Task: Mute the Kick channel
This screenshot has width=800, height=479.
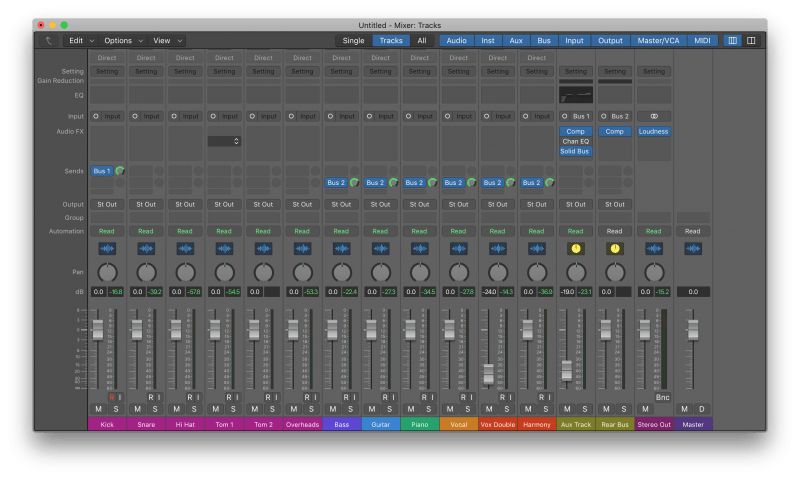Action: [x=98, y=409]
